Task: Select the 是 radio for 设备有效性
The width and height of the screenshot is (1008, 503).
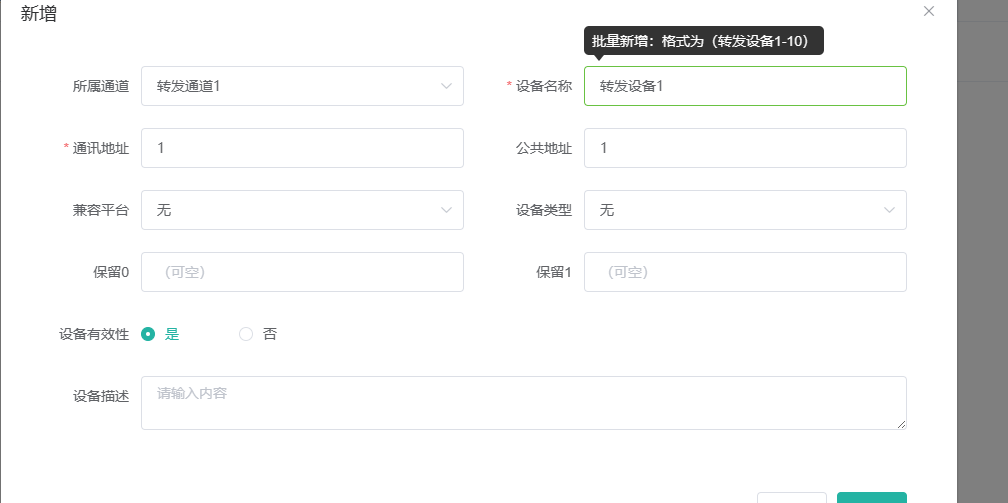Action: [148, 334]
